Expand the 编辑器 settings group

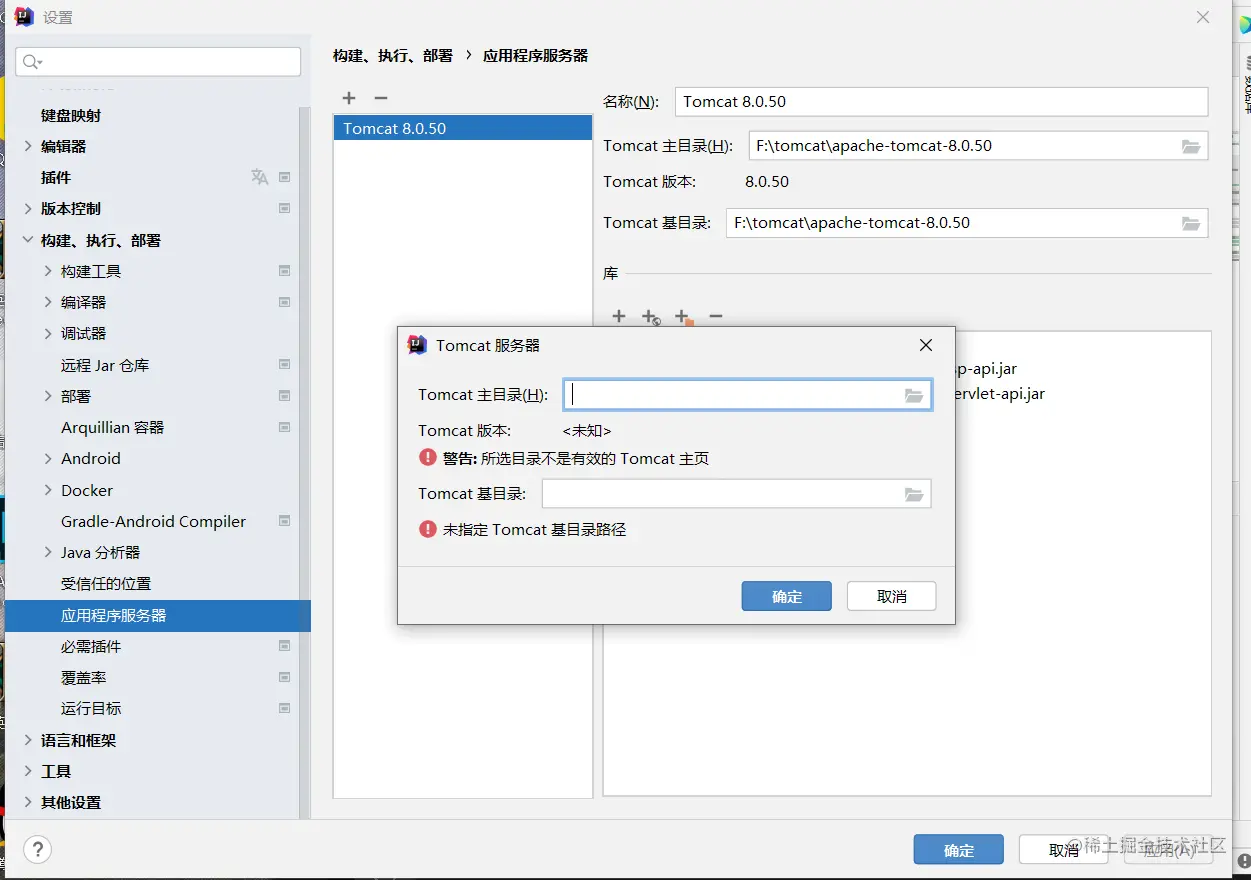pyautogui.click(x=28, y=146)
